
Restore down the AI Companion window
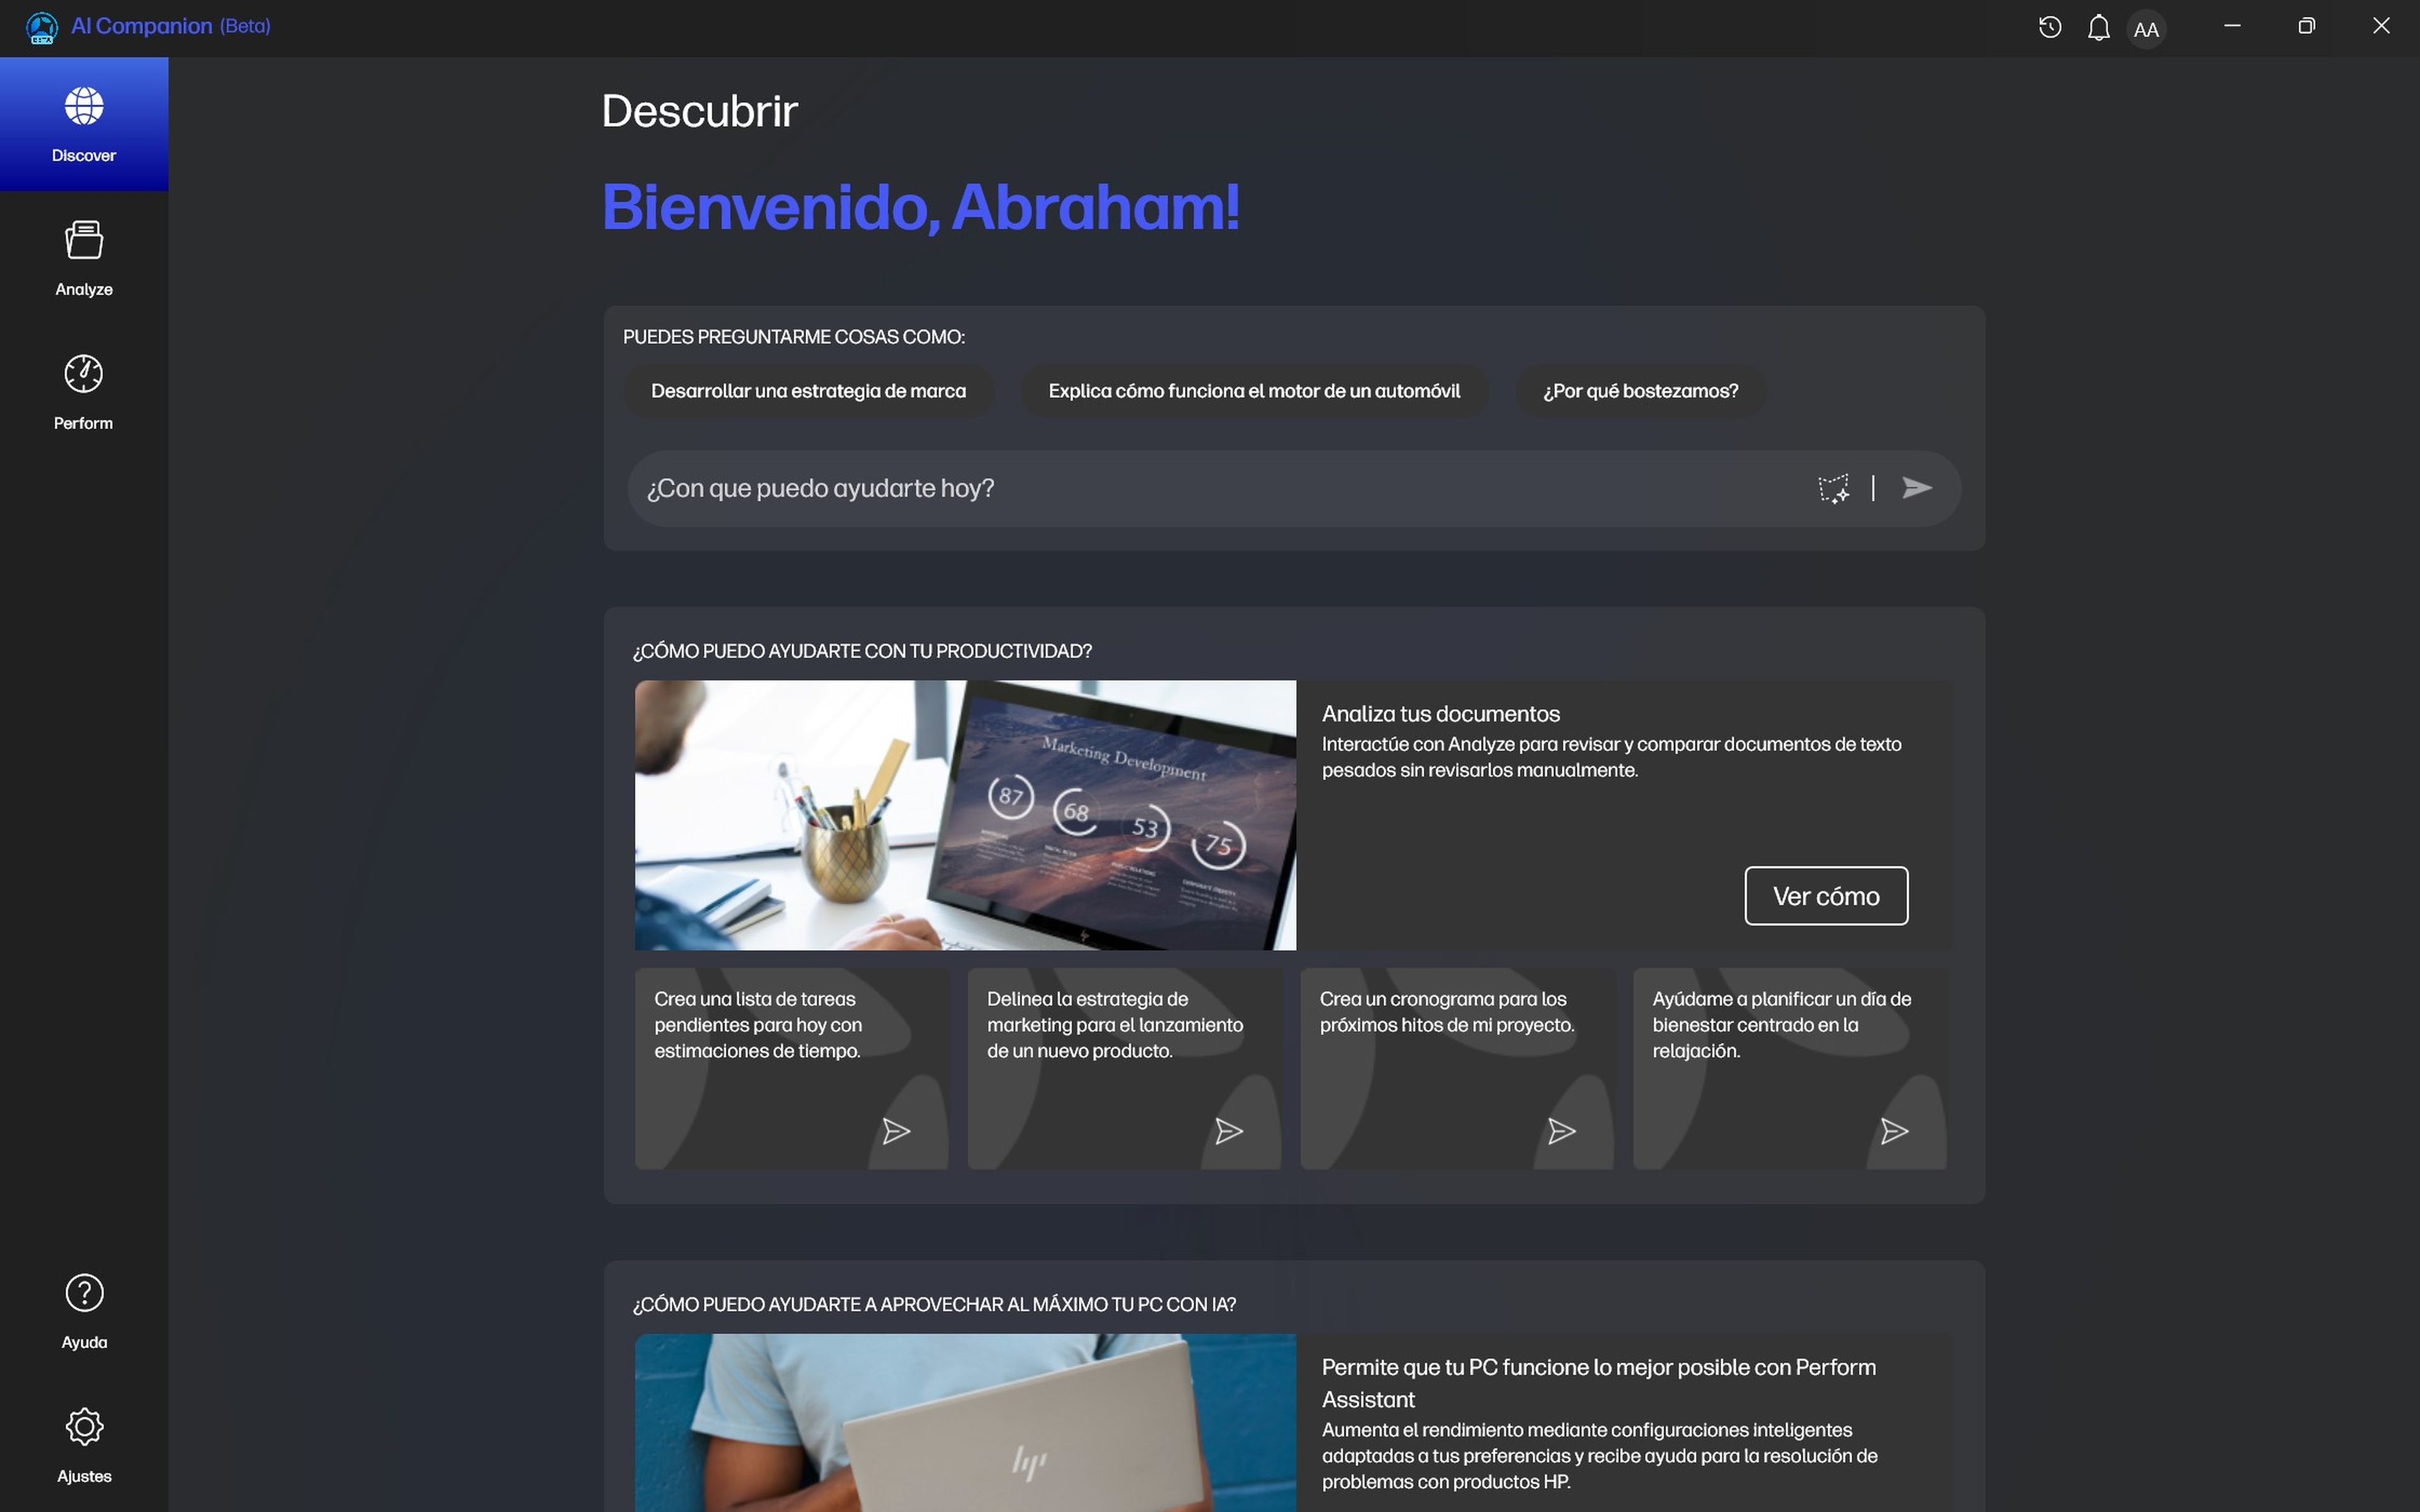pos(2307,26)
